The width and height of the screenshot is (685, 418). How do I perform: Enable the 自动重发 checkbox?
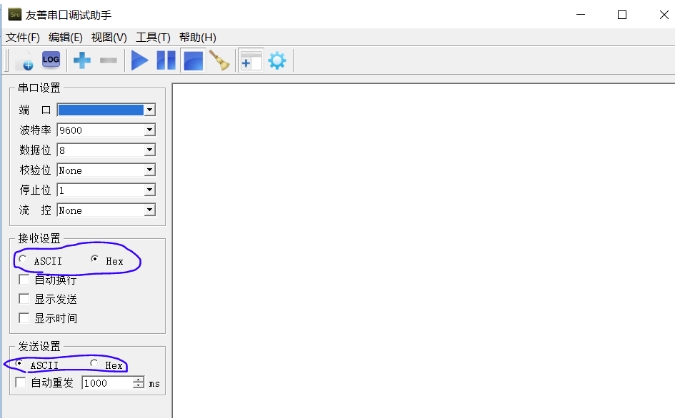coord(20,383)
